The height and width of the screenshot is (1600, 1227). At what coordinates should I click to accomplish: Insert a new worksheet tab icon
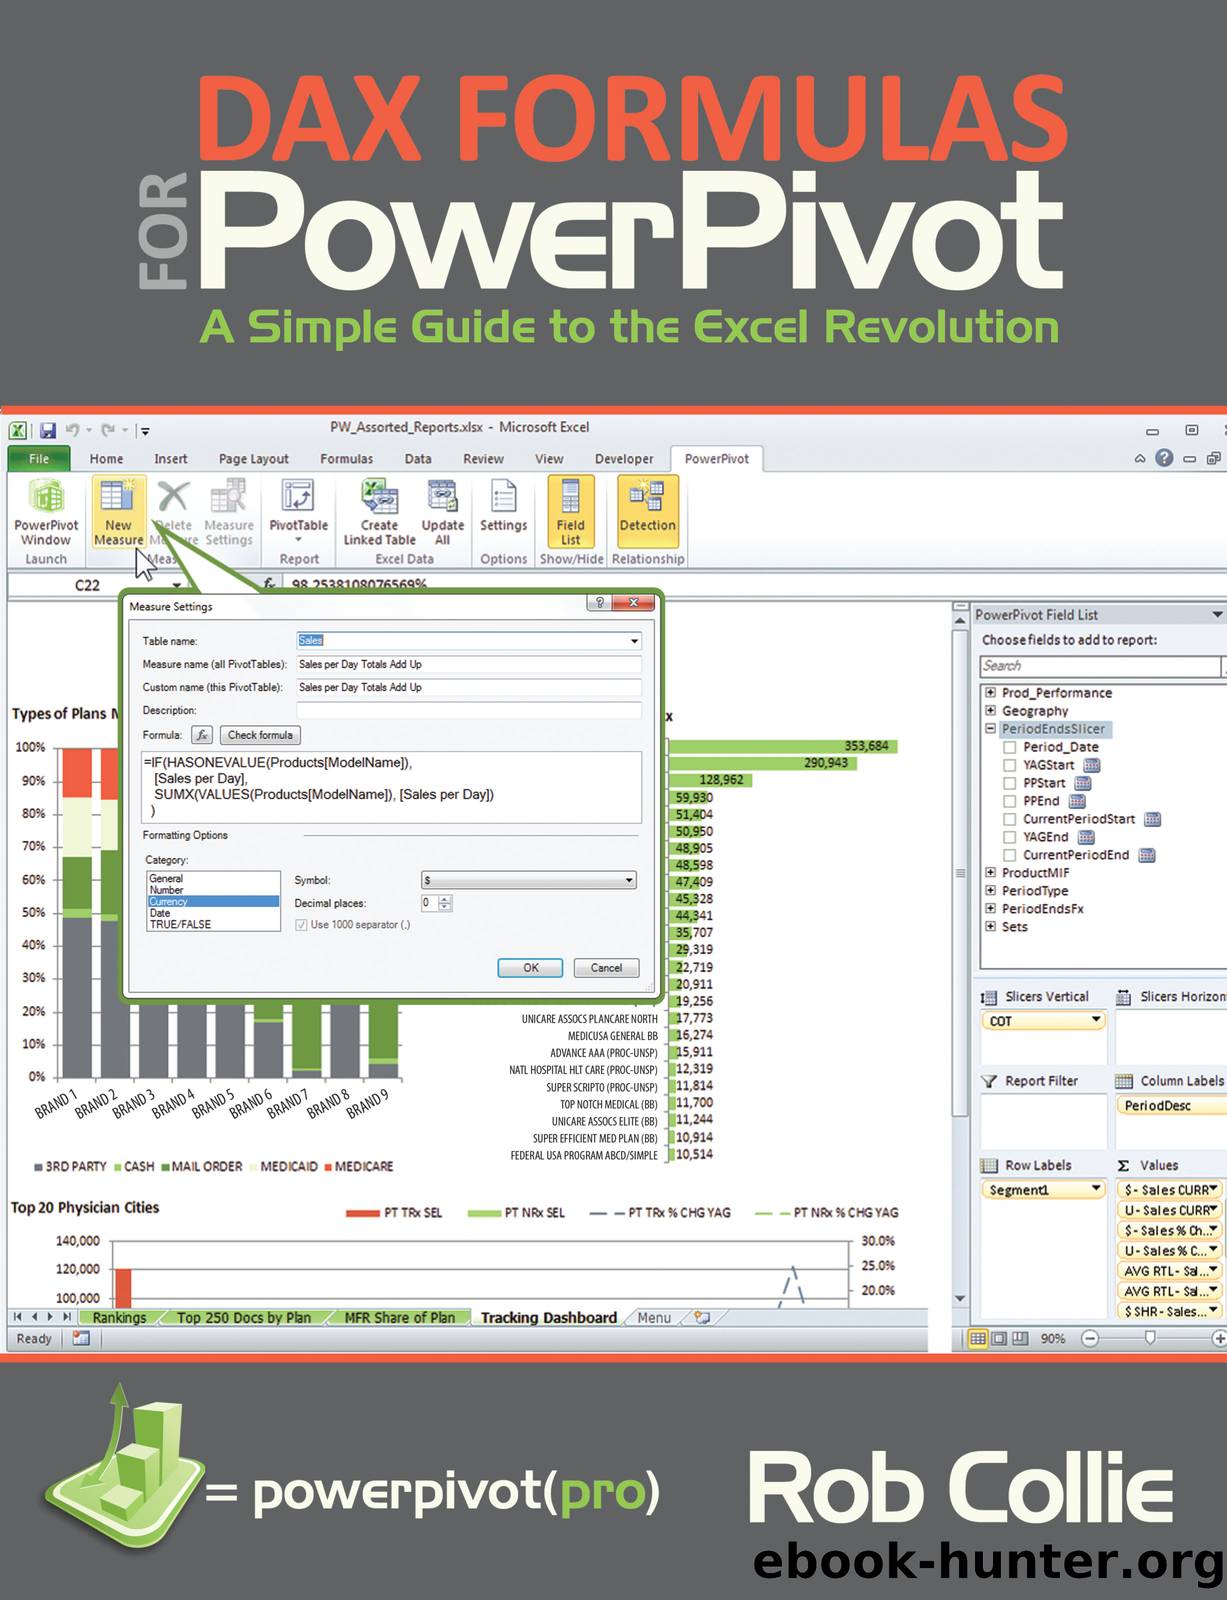pyautogui.click(x=702, y=1317)
